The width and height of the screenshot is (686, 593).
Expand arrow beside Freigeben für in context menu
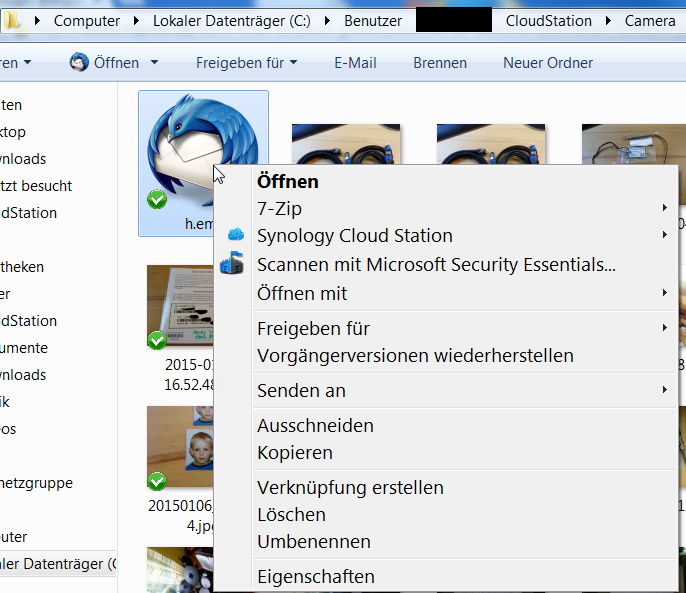[x=665, y=327]
